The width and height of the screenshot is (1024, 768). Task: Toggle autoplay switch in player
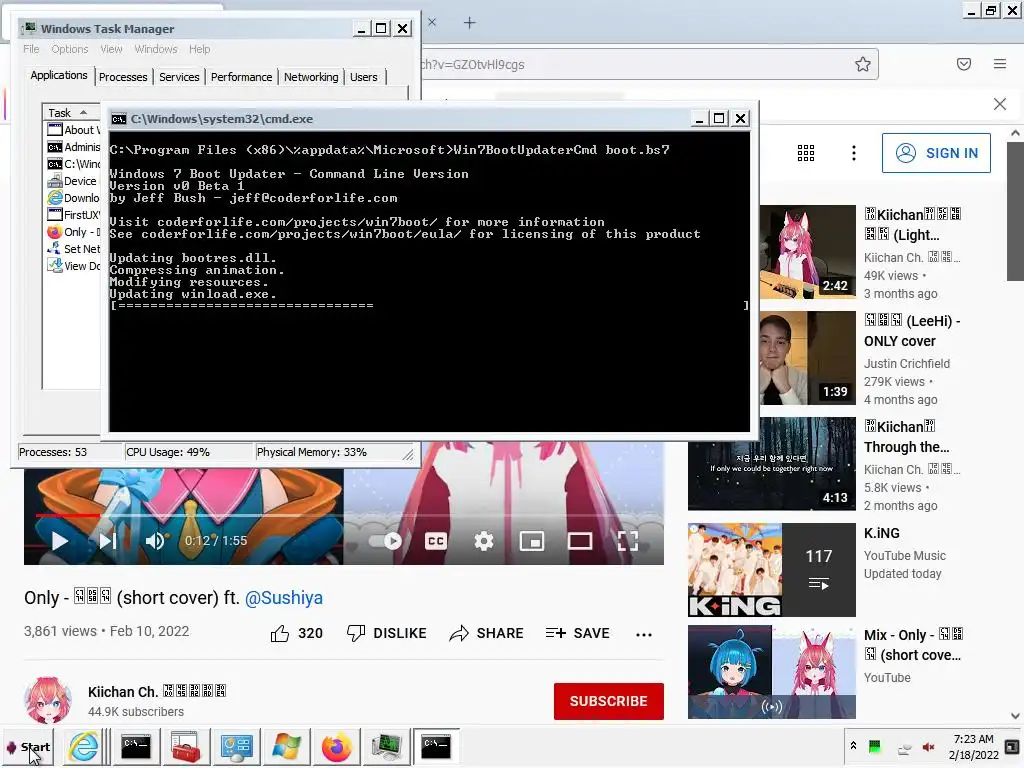(x=385, y=541)
